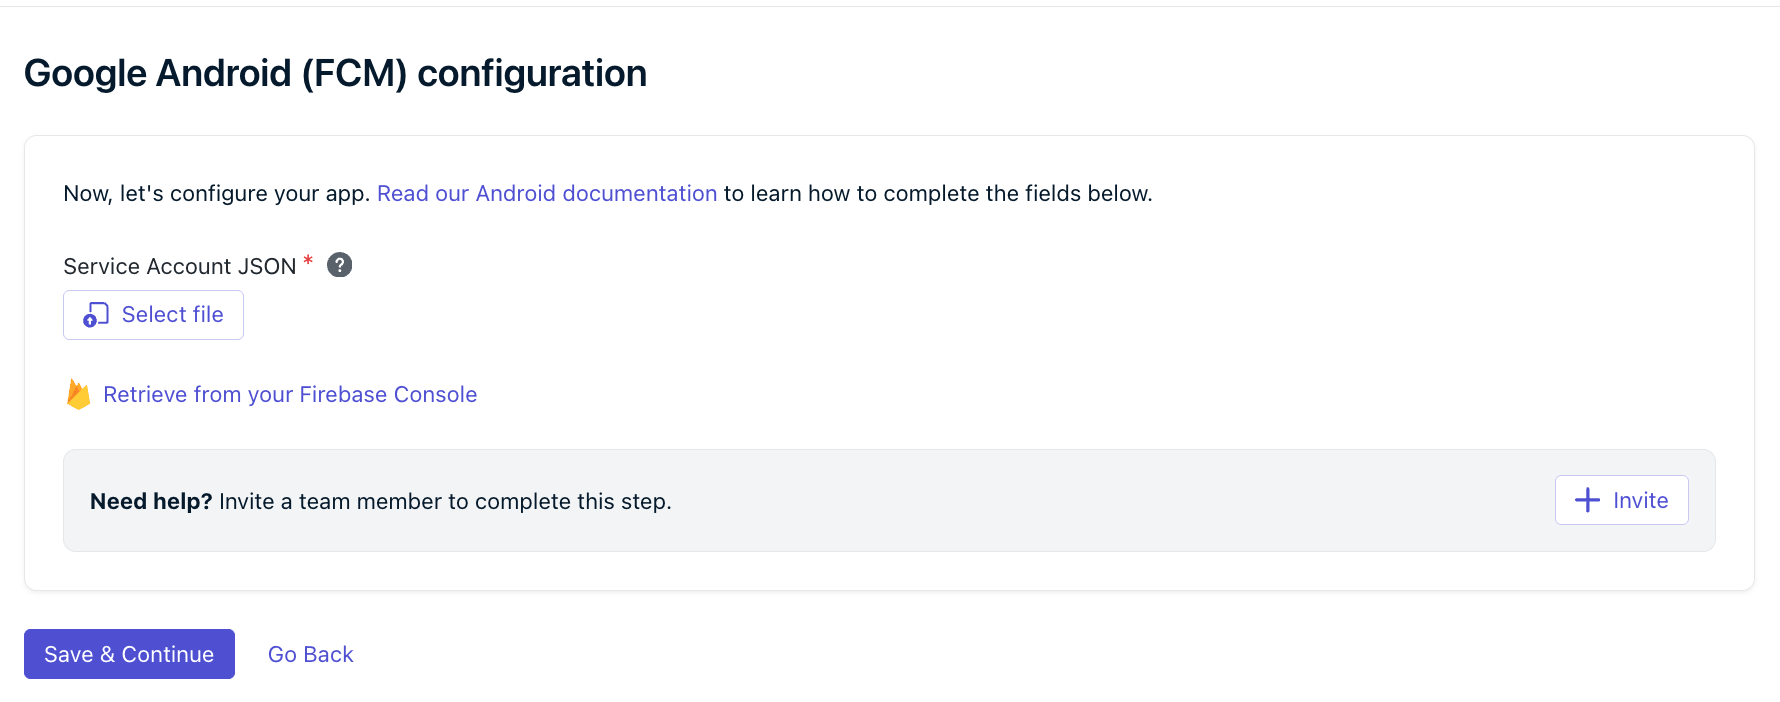Click the Firebase flame icon
The width and height of the screenshot is (1780, 702).
tap(78, 394)
